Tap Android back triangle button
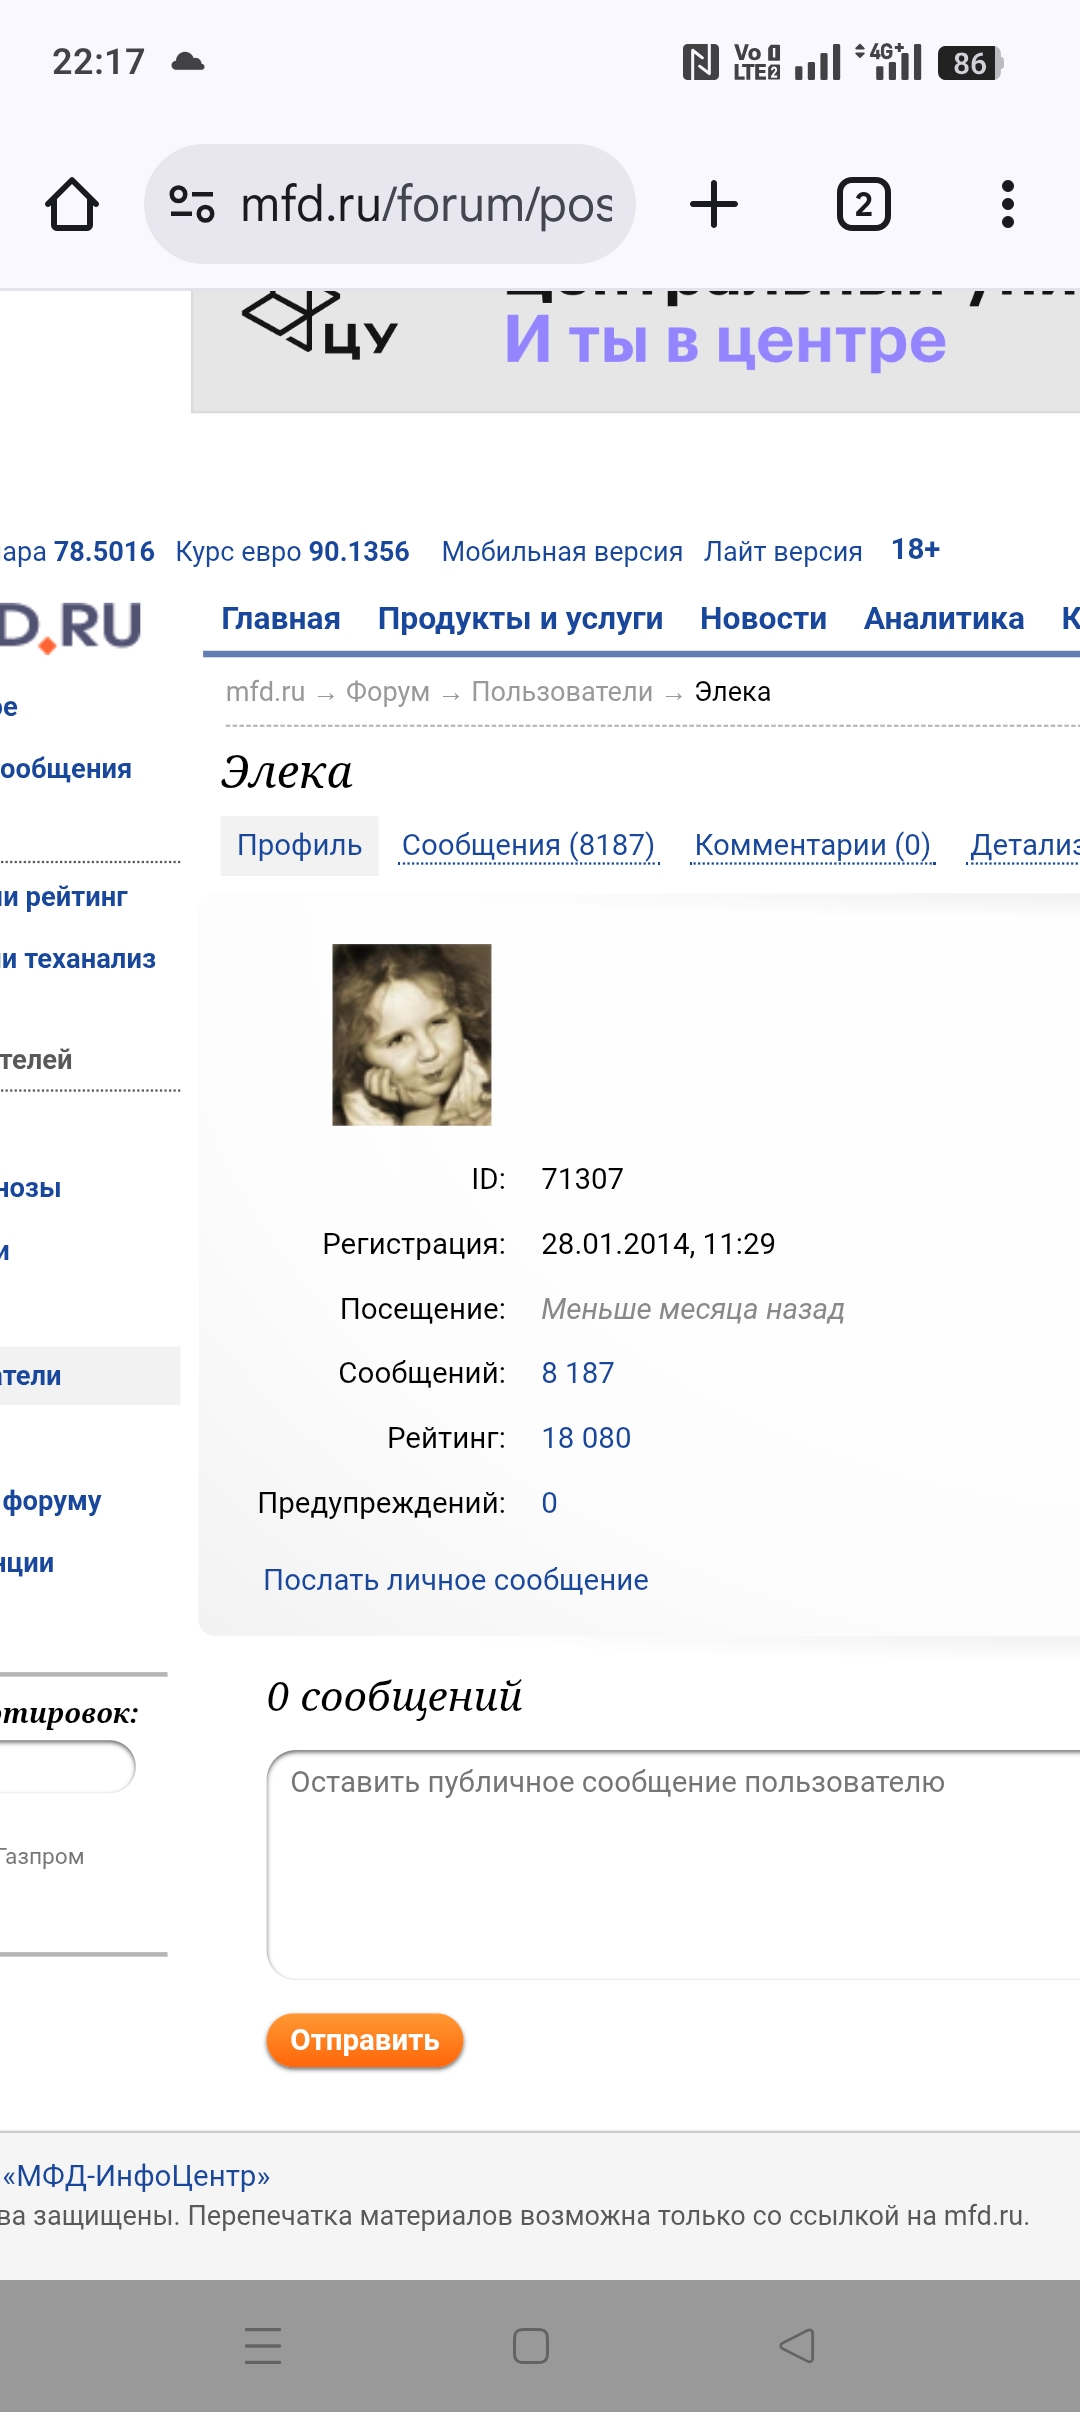Image resolution: width=1080 pixels, height=2412 pixels. pyautogui.click(x=797, y=2346)
